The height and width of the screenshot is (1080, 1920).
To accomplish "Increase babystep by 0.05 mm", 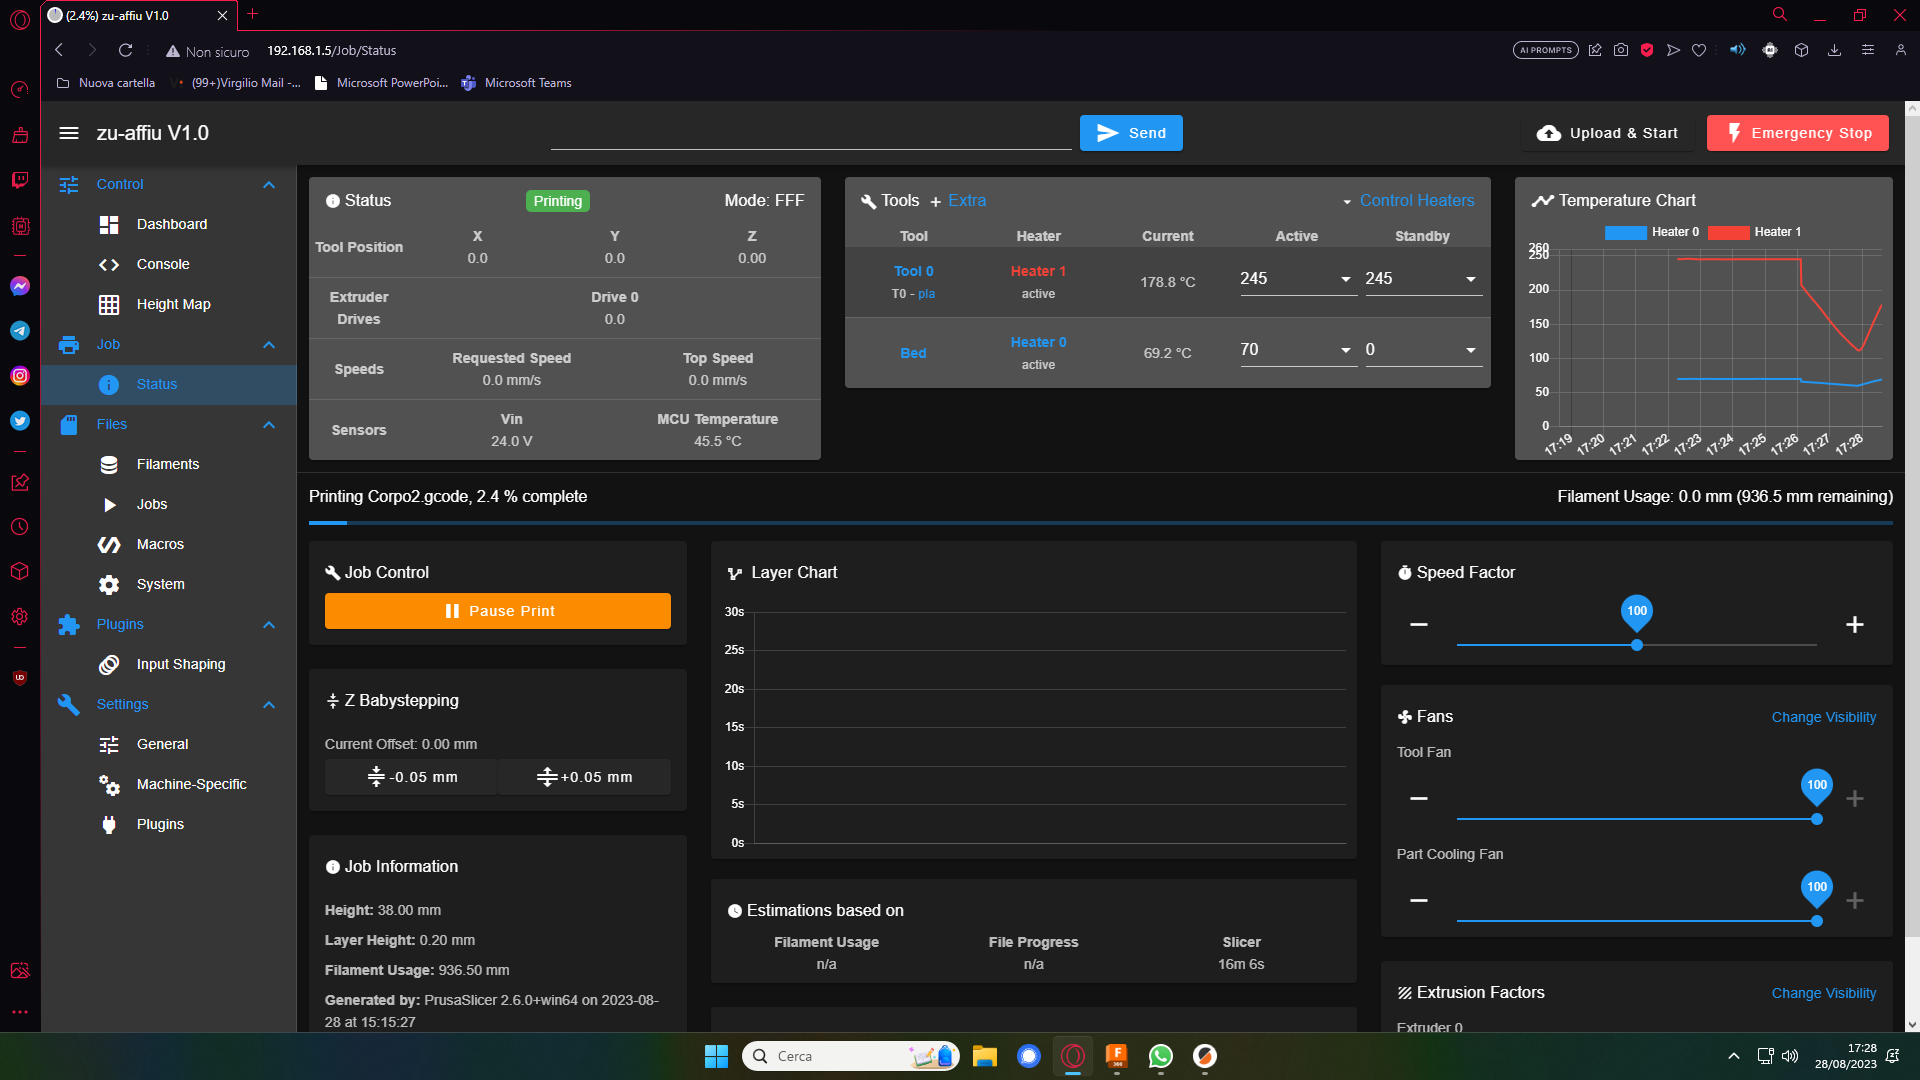I will [x=584, y=777].
